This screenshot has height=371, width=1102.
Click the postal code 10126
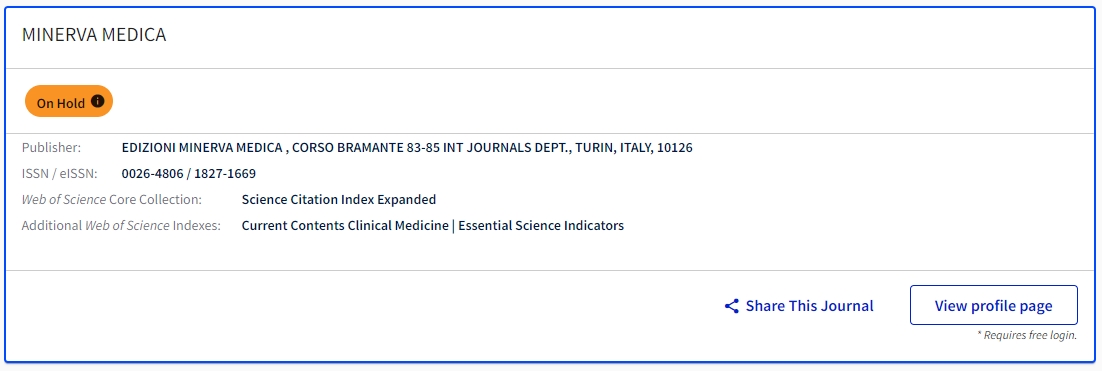point(675,148)
